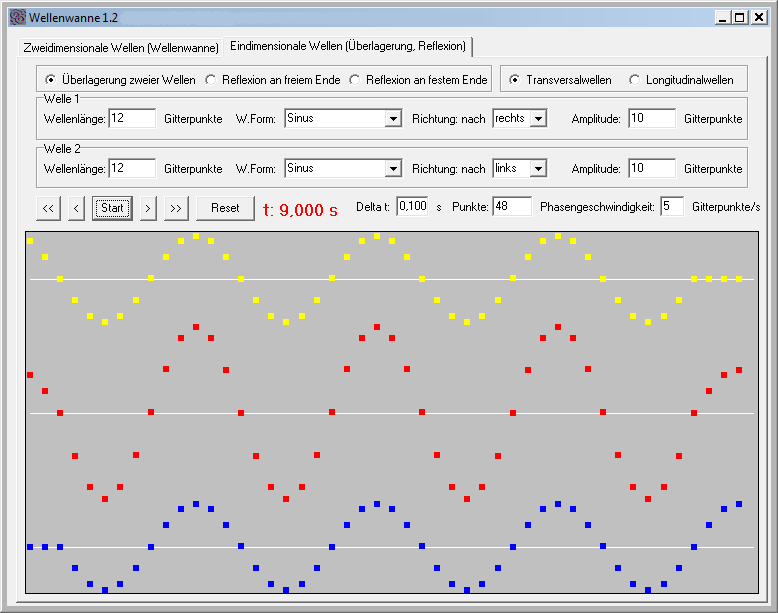Expand Welle 1 Richtung dropdown
Image resolution: width=778 pixels, height=613 pixels.
pos(538,119)
